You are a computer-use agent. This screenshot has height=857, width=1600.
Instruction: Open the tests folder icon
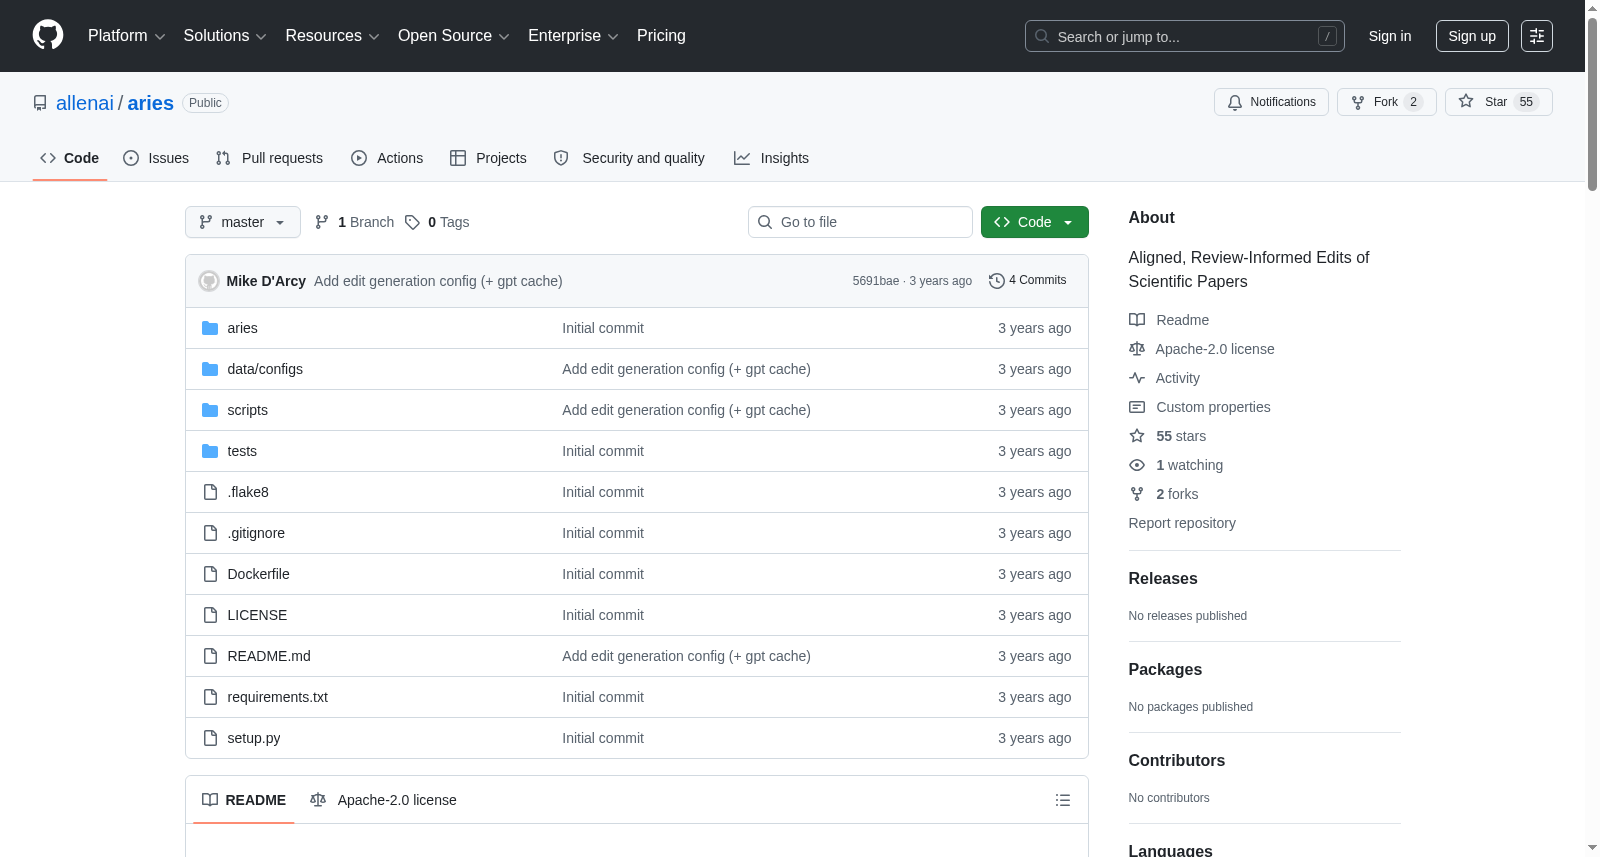pyautogui.click(x=210, y=451)
